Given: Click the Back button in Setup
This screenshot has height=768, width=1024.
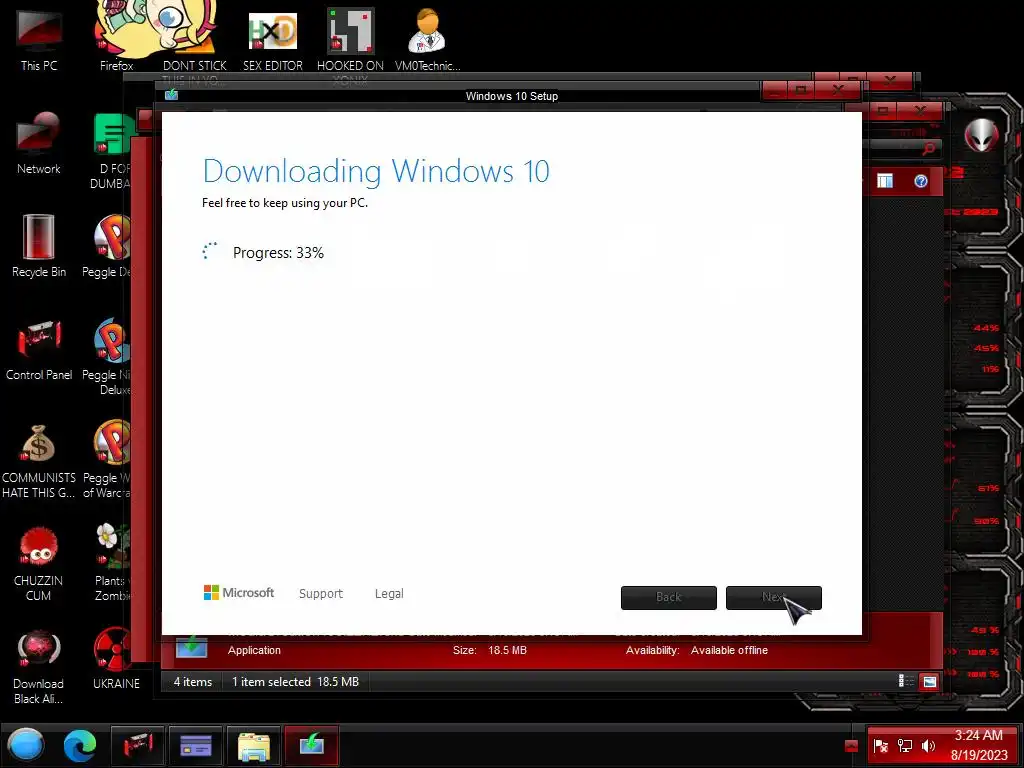Looking at the screenshot, I should click(669, 598).
